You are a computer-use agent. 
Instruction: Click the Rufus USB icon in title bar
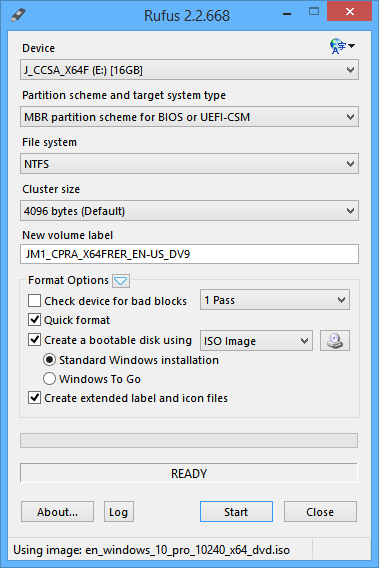(x=18, y=16)
